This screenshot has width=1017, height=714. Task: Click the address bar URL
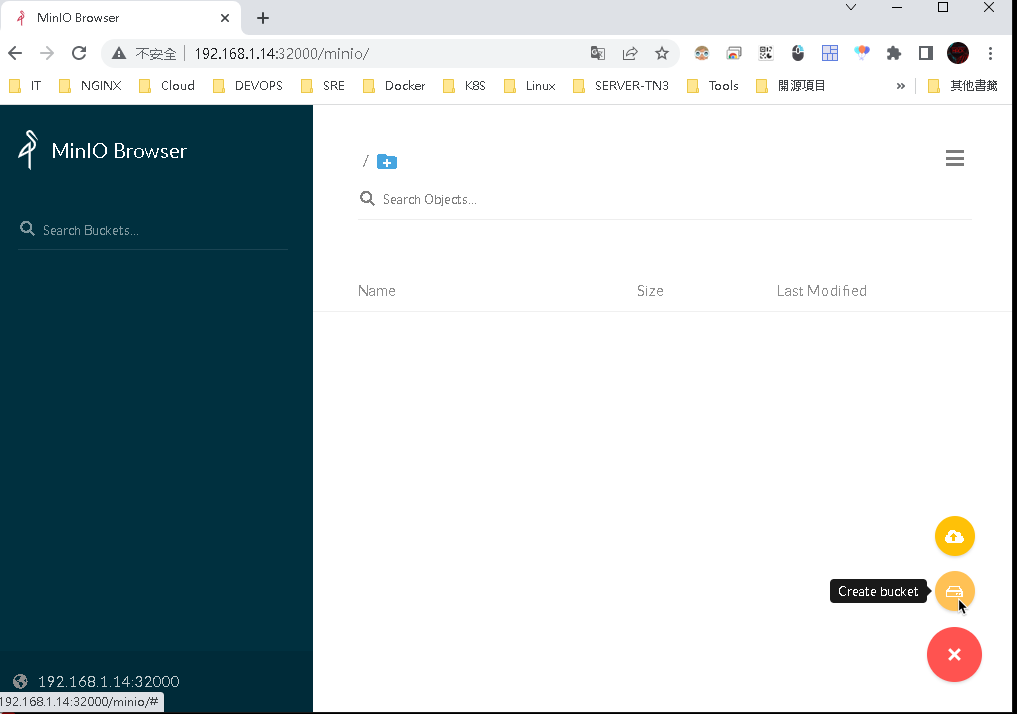pyautogui.click(x=281, y=53)
